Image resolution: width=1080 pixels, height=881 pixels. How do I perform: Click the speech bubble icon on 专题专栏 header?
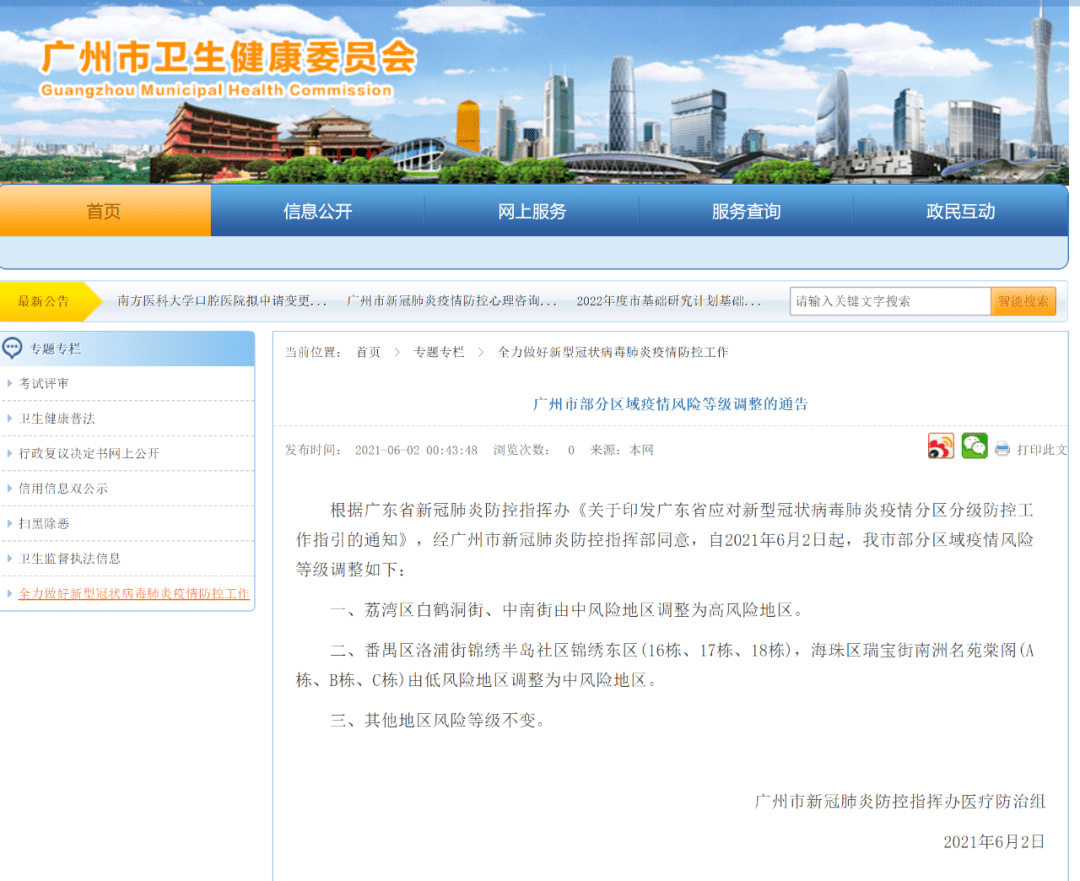(14, 348)
